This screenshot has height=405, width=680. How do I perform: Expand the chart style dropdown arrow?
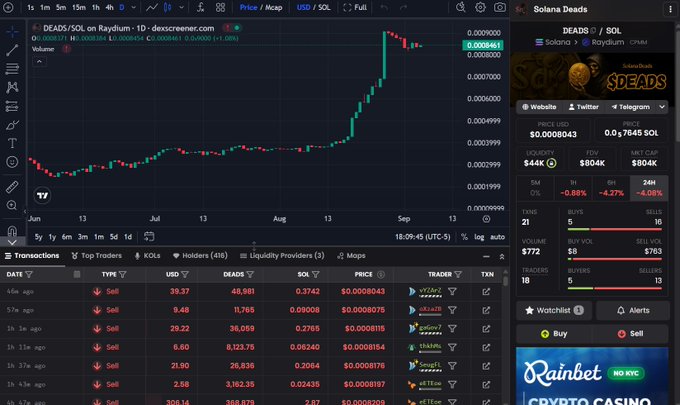tap(181, 7)
